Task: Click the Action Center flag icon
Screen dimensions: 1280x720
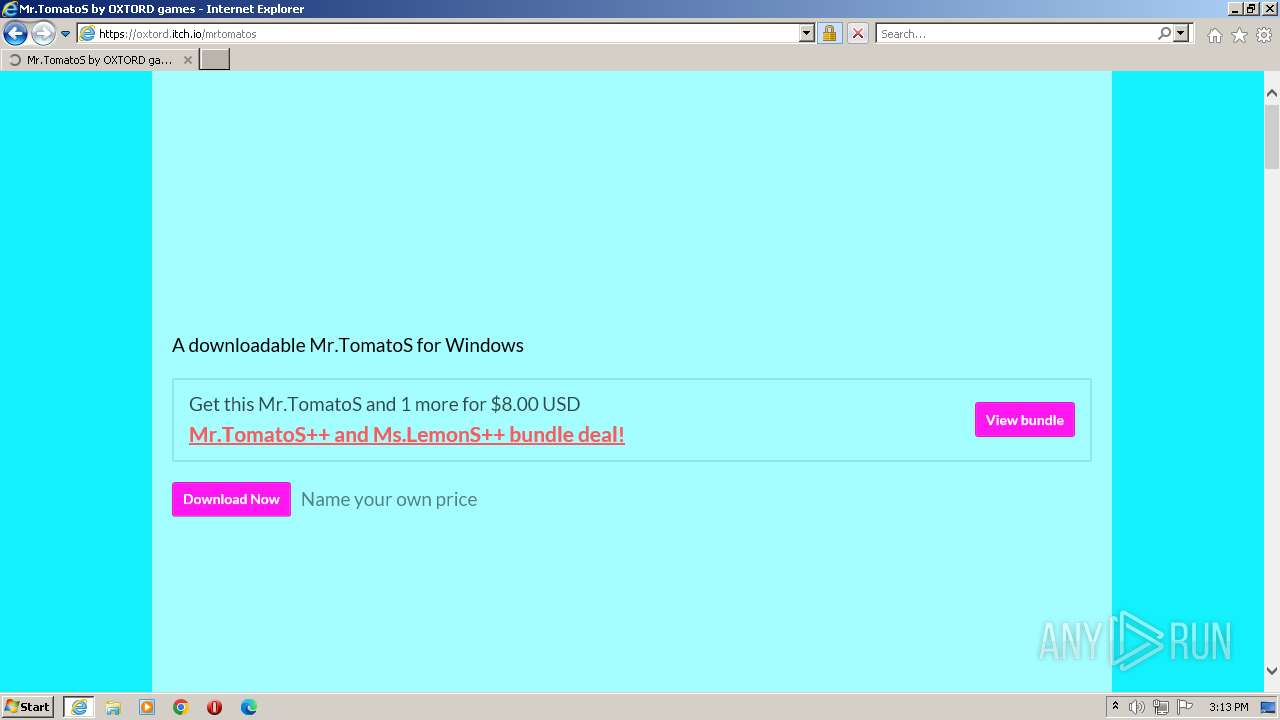Action: (1185, 707)
